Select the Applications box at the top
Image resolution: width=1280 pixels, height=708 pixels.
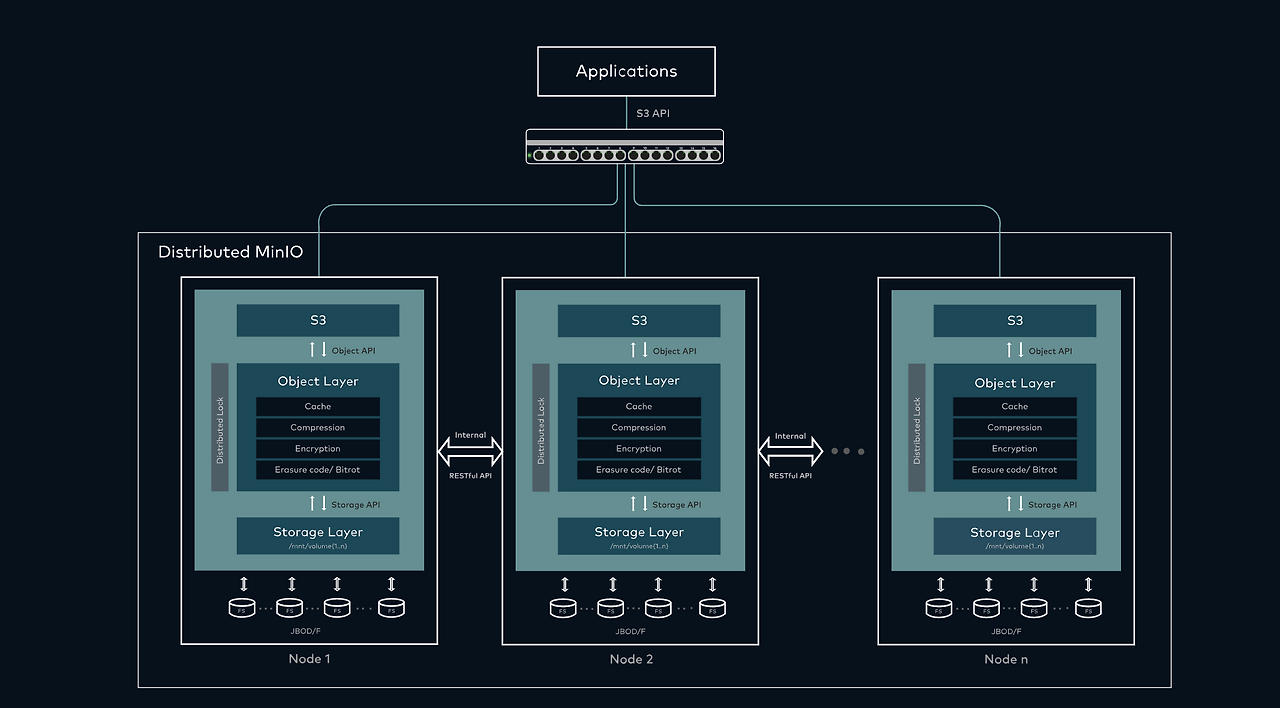coord(627,71)
